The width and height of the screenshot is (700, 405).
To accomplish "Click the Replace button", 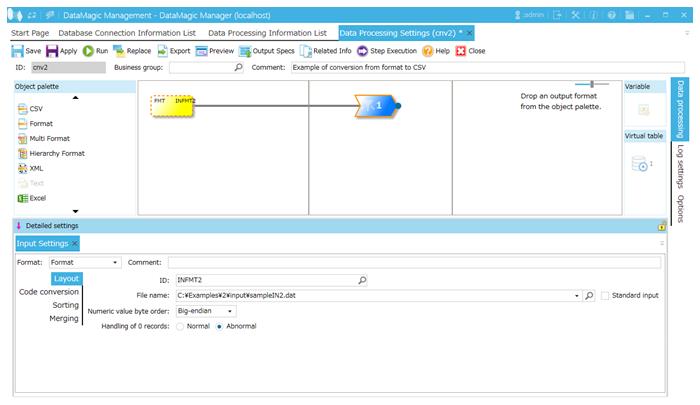I will tap(132, 50).
